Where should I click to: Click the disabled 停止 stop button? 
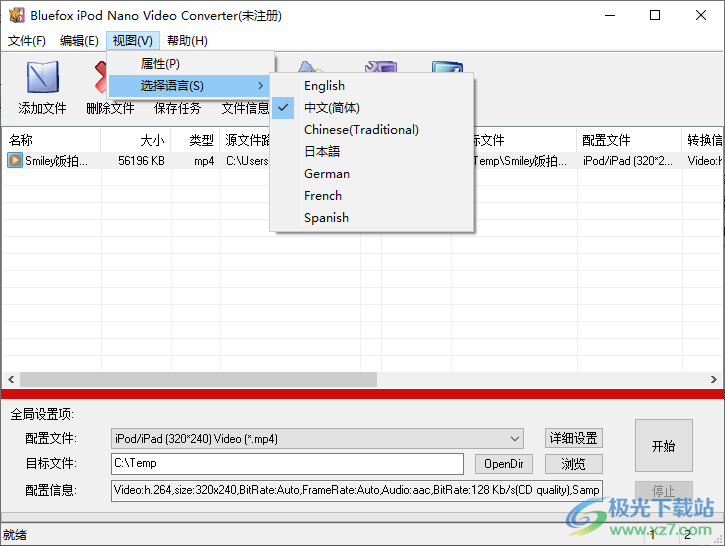(x=664, y=491)
